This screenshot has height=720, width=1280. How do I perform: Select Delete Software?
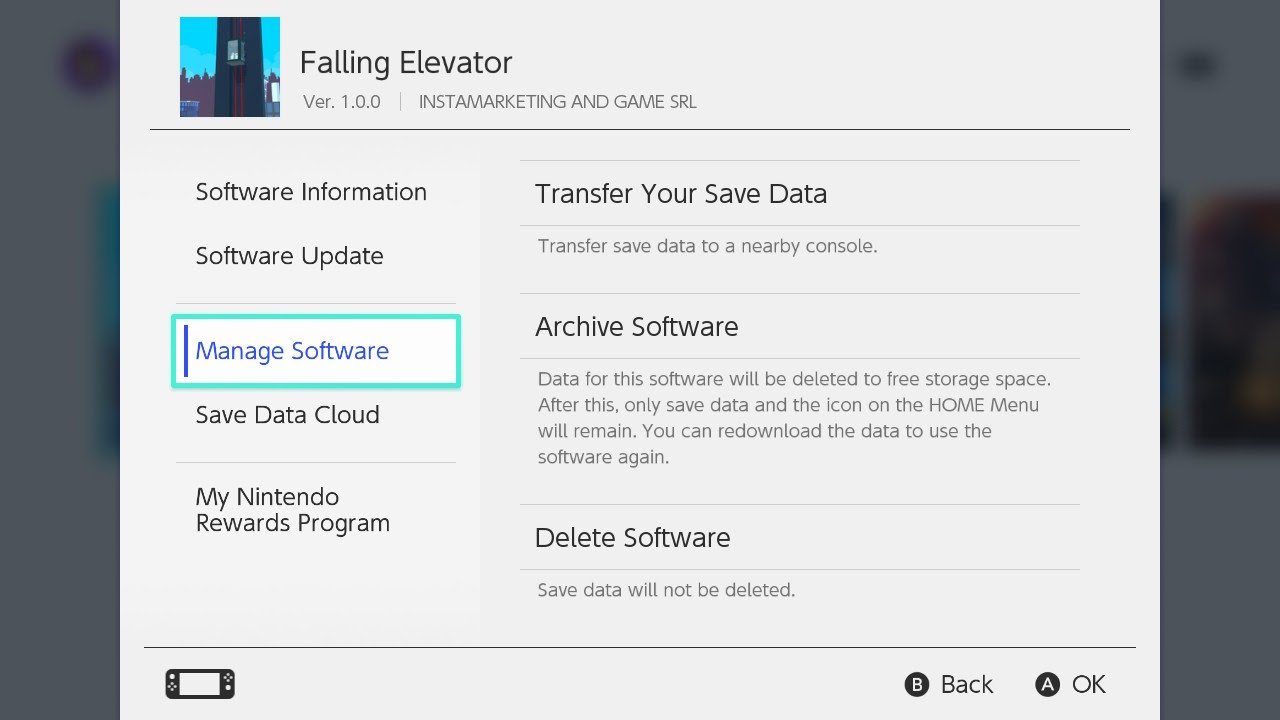tap(633, 537)
